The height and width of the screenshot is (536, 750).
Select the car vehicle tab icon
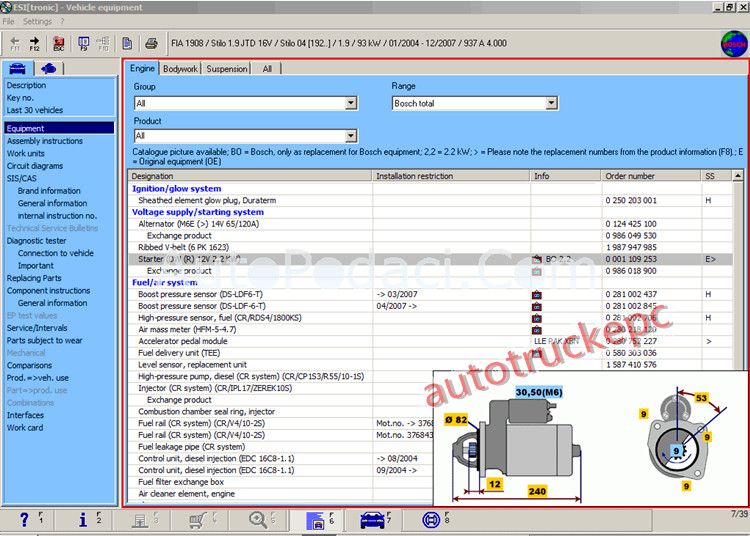pos(17,68)
